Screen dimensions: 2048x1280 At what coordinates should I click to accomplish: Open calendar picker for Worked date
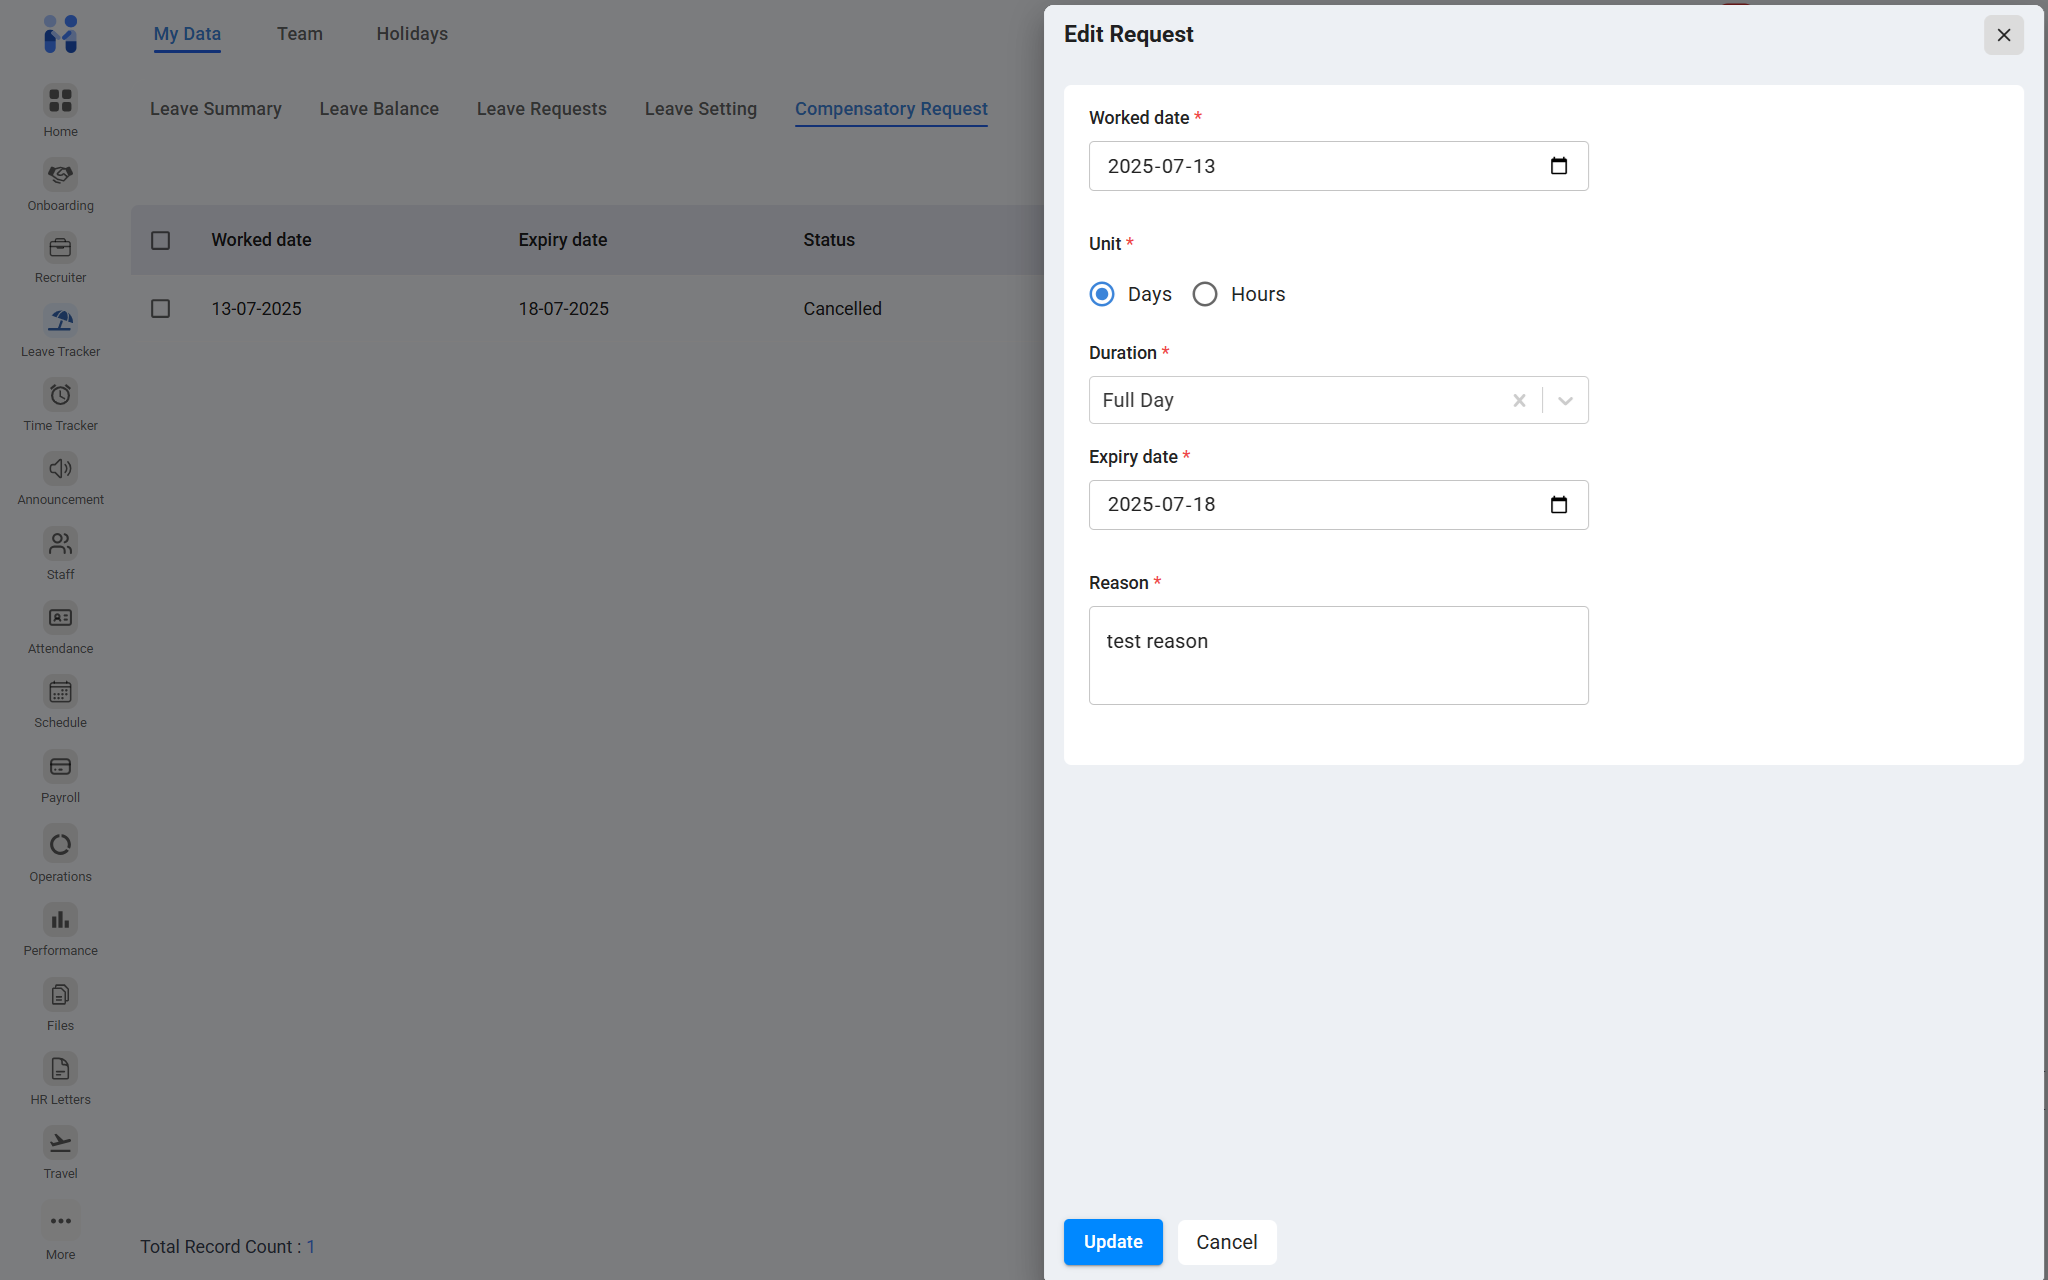pyautogui.click(x=1558, y=166)
